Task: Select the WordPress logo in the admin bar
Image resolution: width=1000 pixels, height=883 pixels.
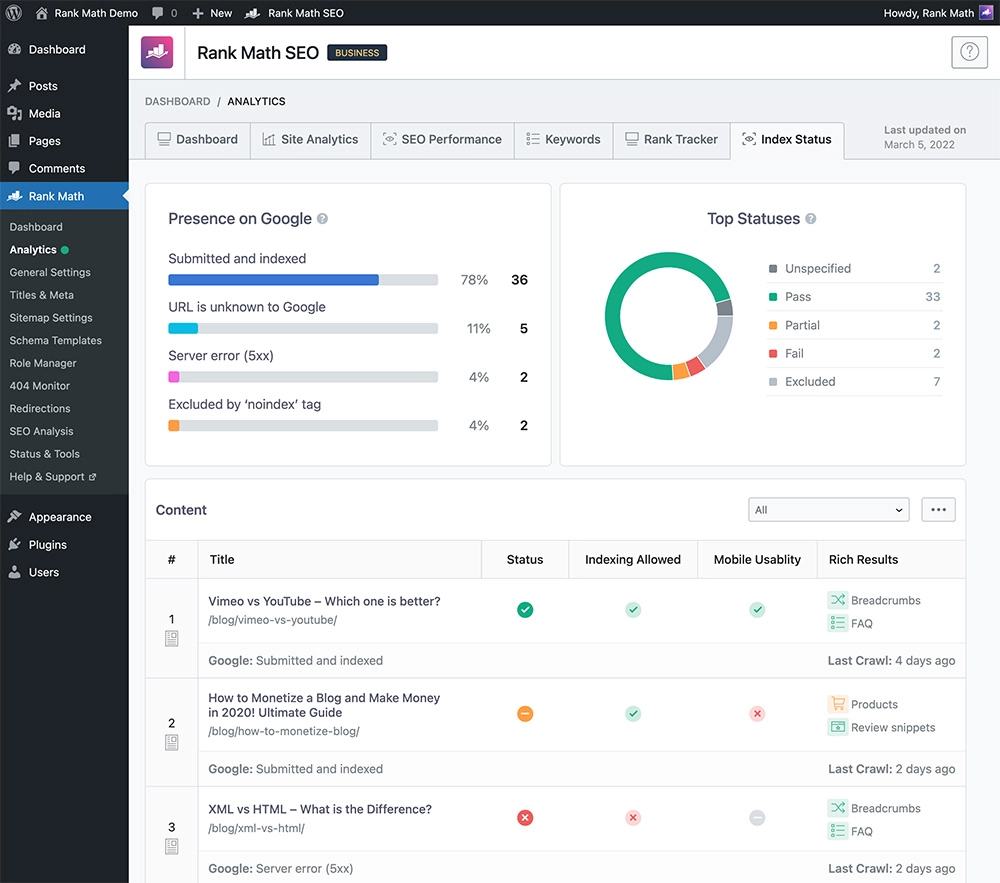Action: click(x=13, y=12)
